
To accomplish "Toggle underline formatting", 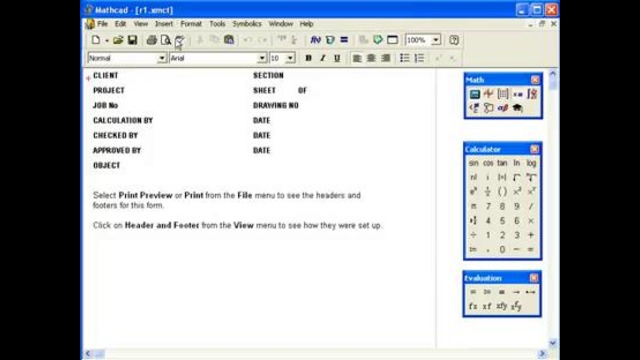I will pyautogui.click(x=337, y=58).
